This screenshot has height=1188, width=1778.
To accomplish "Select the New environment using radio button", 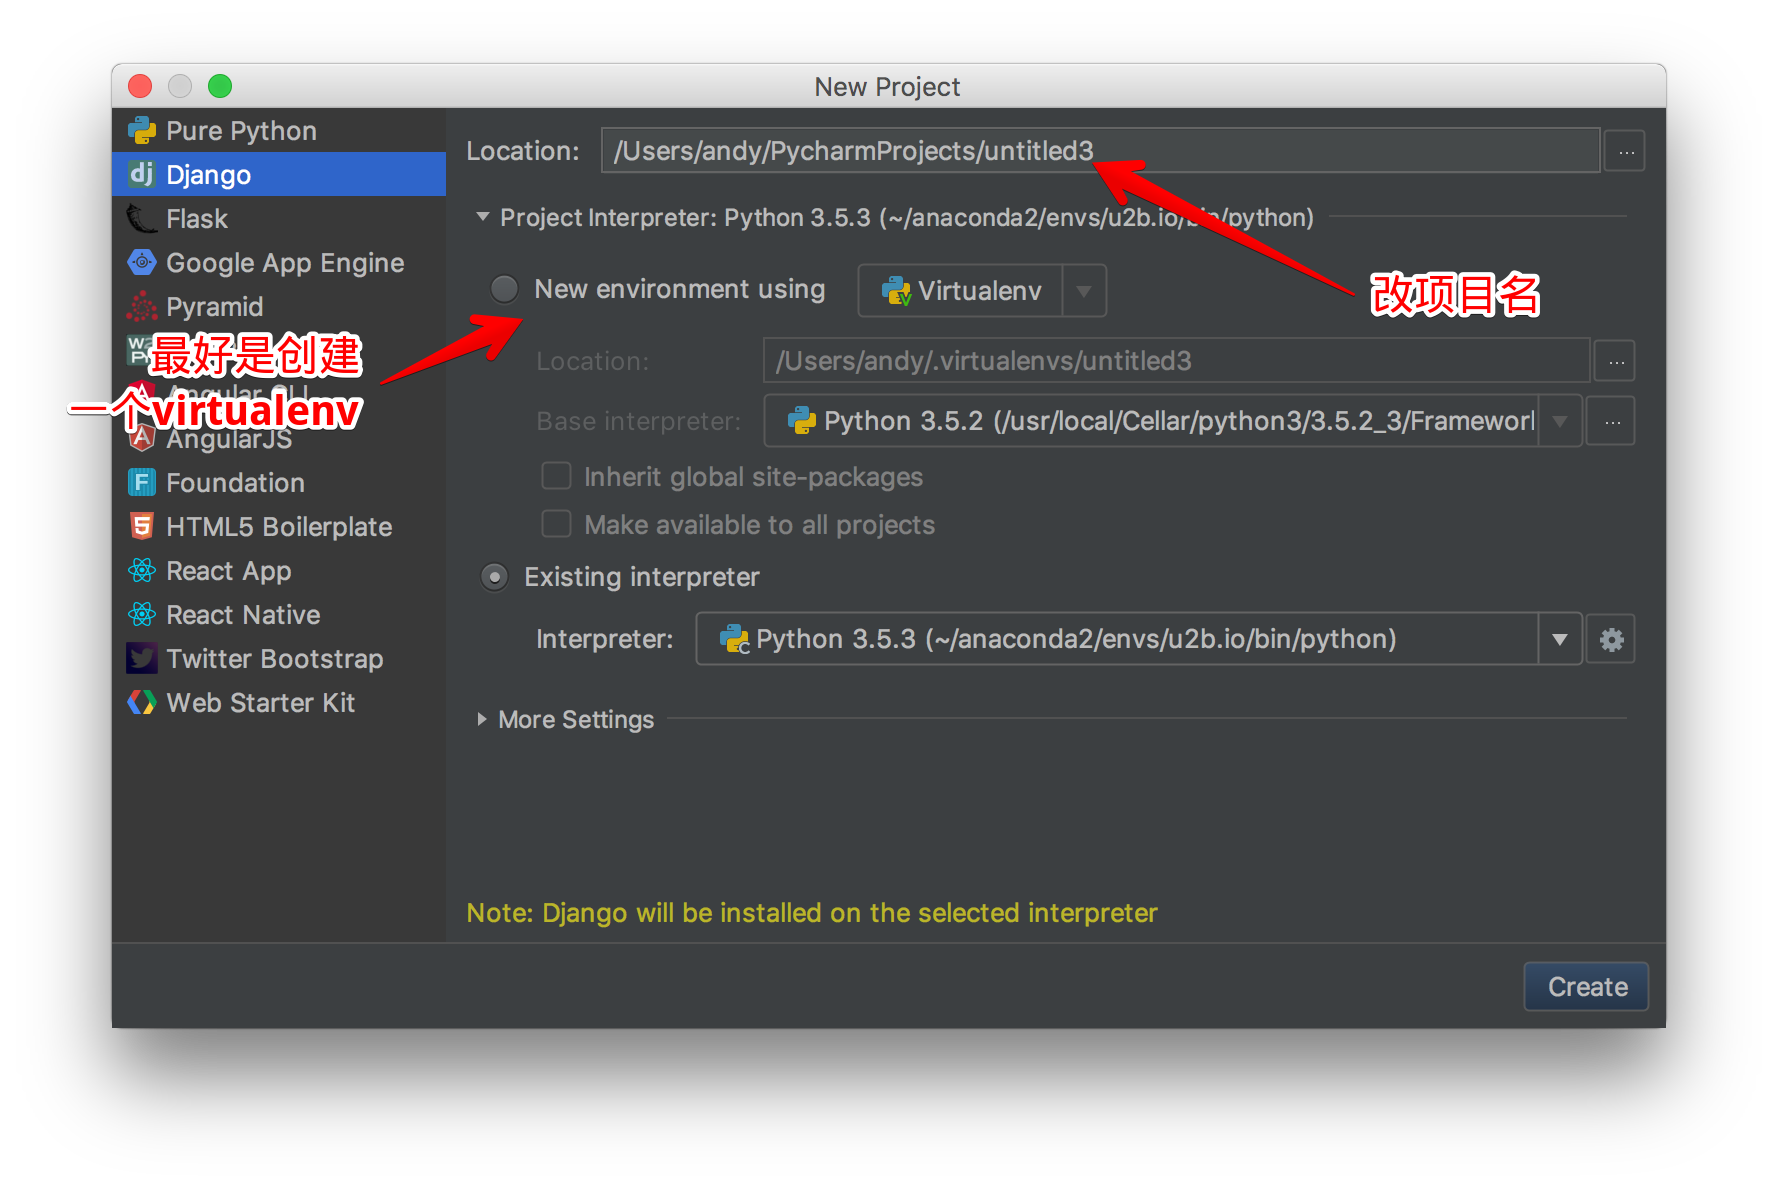I will pos(504,290).
